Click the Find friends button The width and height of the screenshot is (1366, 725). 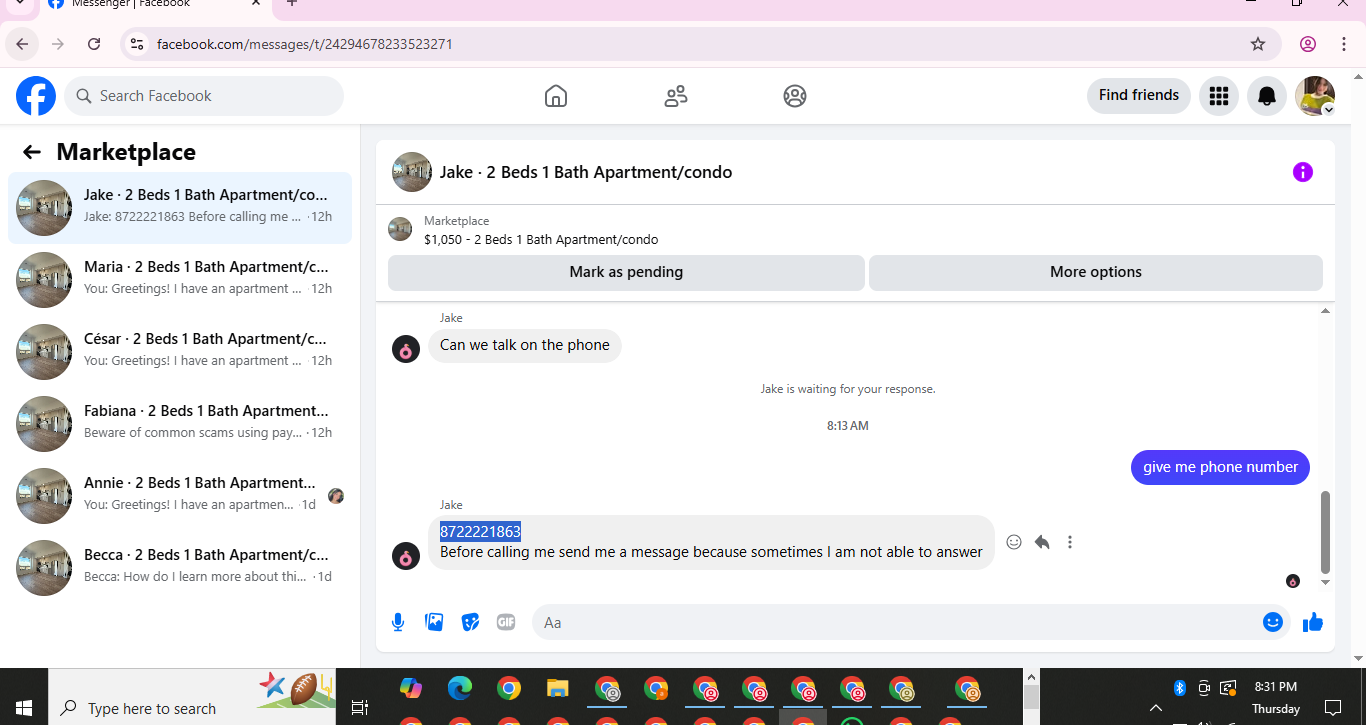point(1139,96)
